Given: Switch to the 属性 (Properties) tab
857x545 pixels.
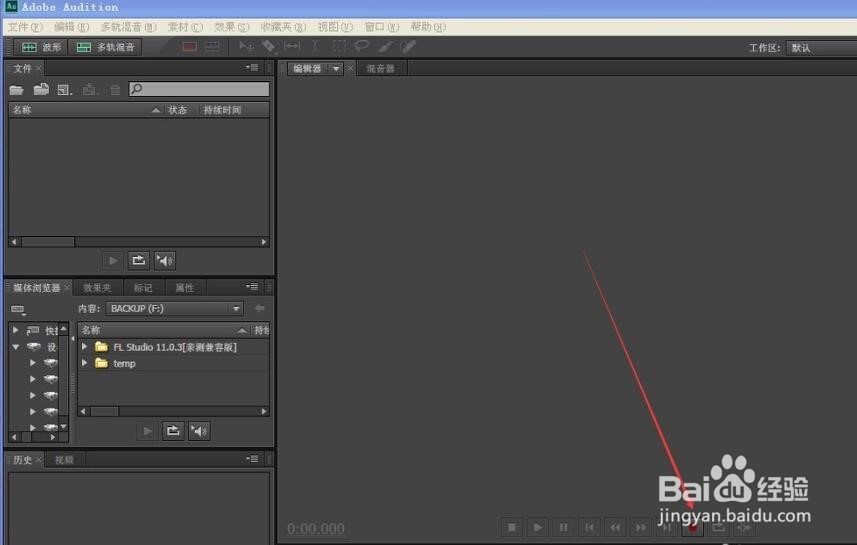Looking at the screenshot, I should click(185, 288).
